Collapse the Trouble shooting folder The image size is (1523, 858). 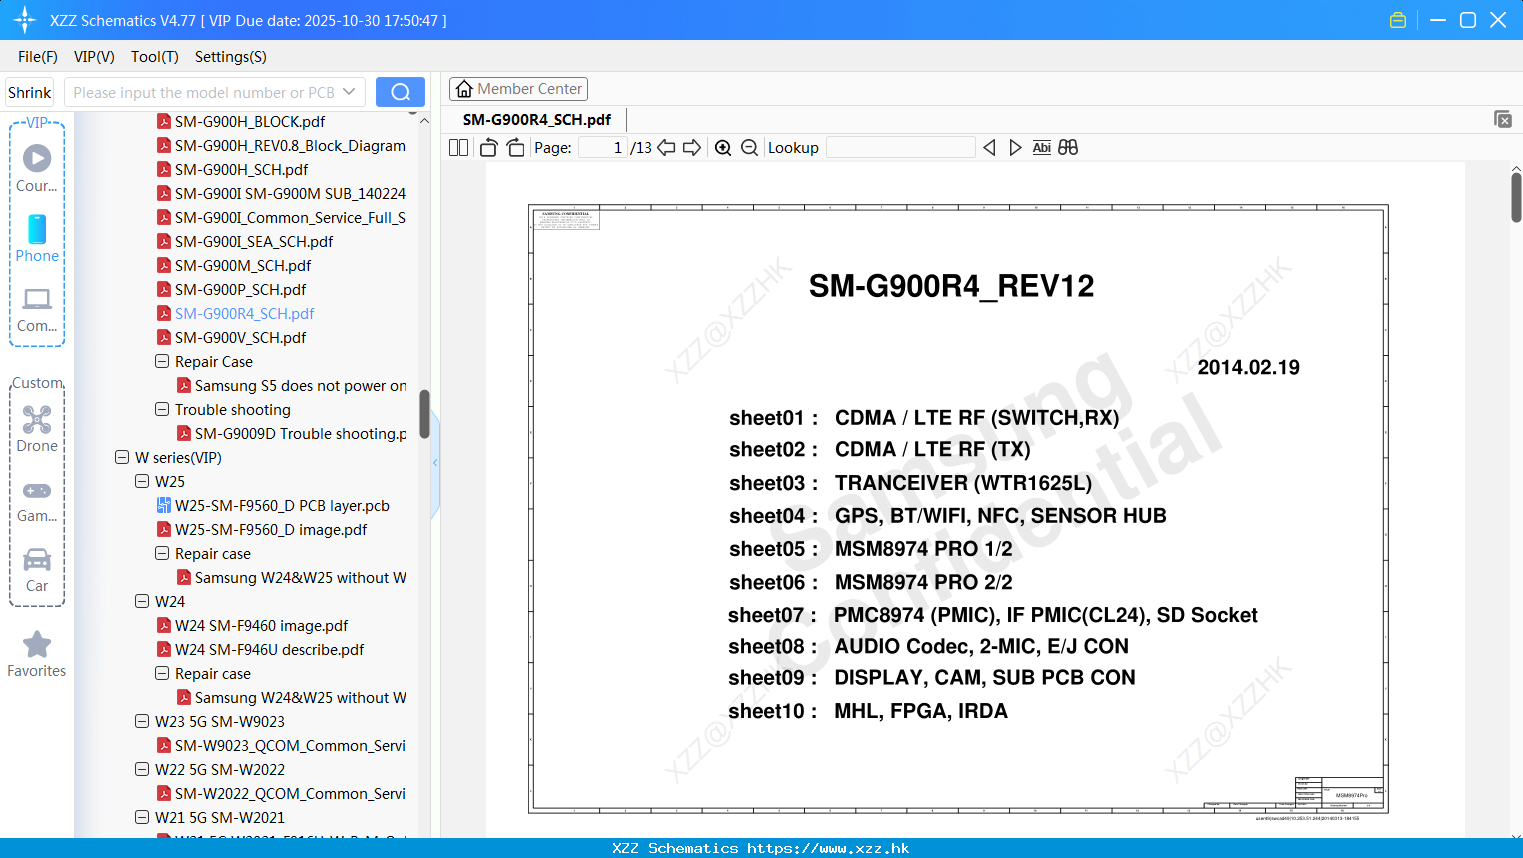point(162,409)
